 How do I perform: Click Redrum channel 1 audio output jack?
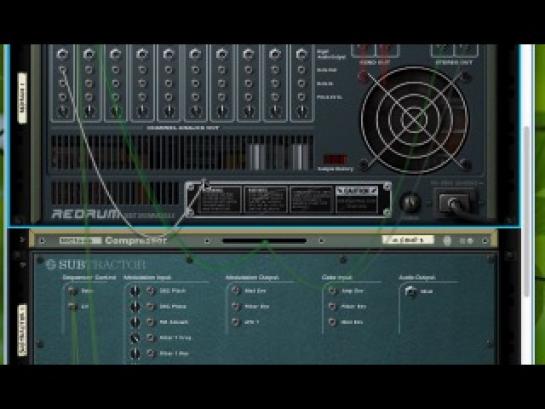63,54
